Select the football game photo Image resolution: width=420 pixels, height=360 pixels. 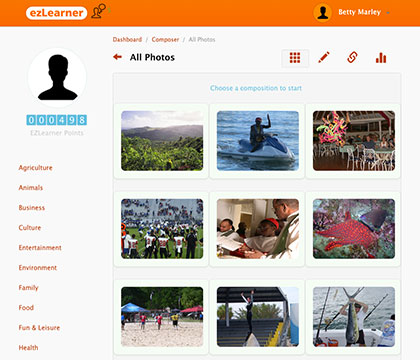(162, 229)
